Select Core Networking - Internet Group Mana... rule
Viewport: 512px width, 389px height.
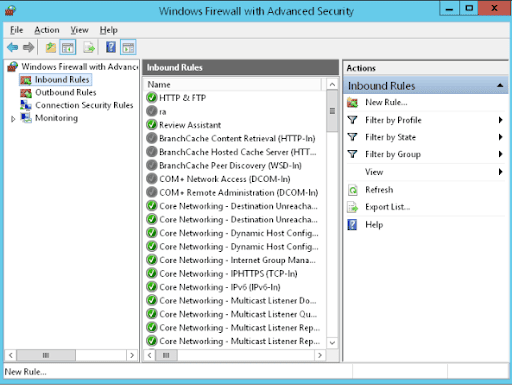click(237, 260)
